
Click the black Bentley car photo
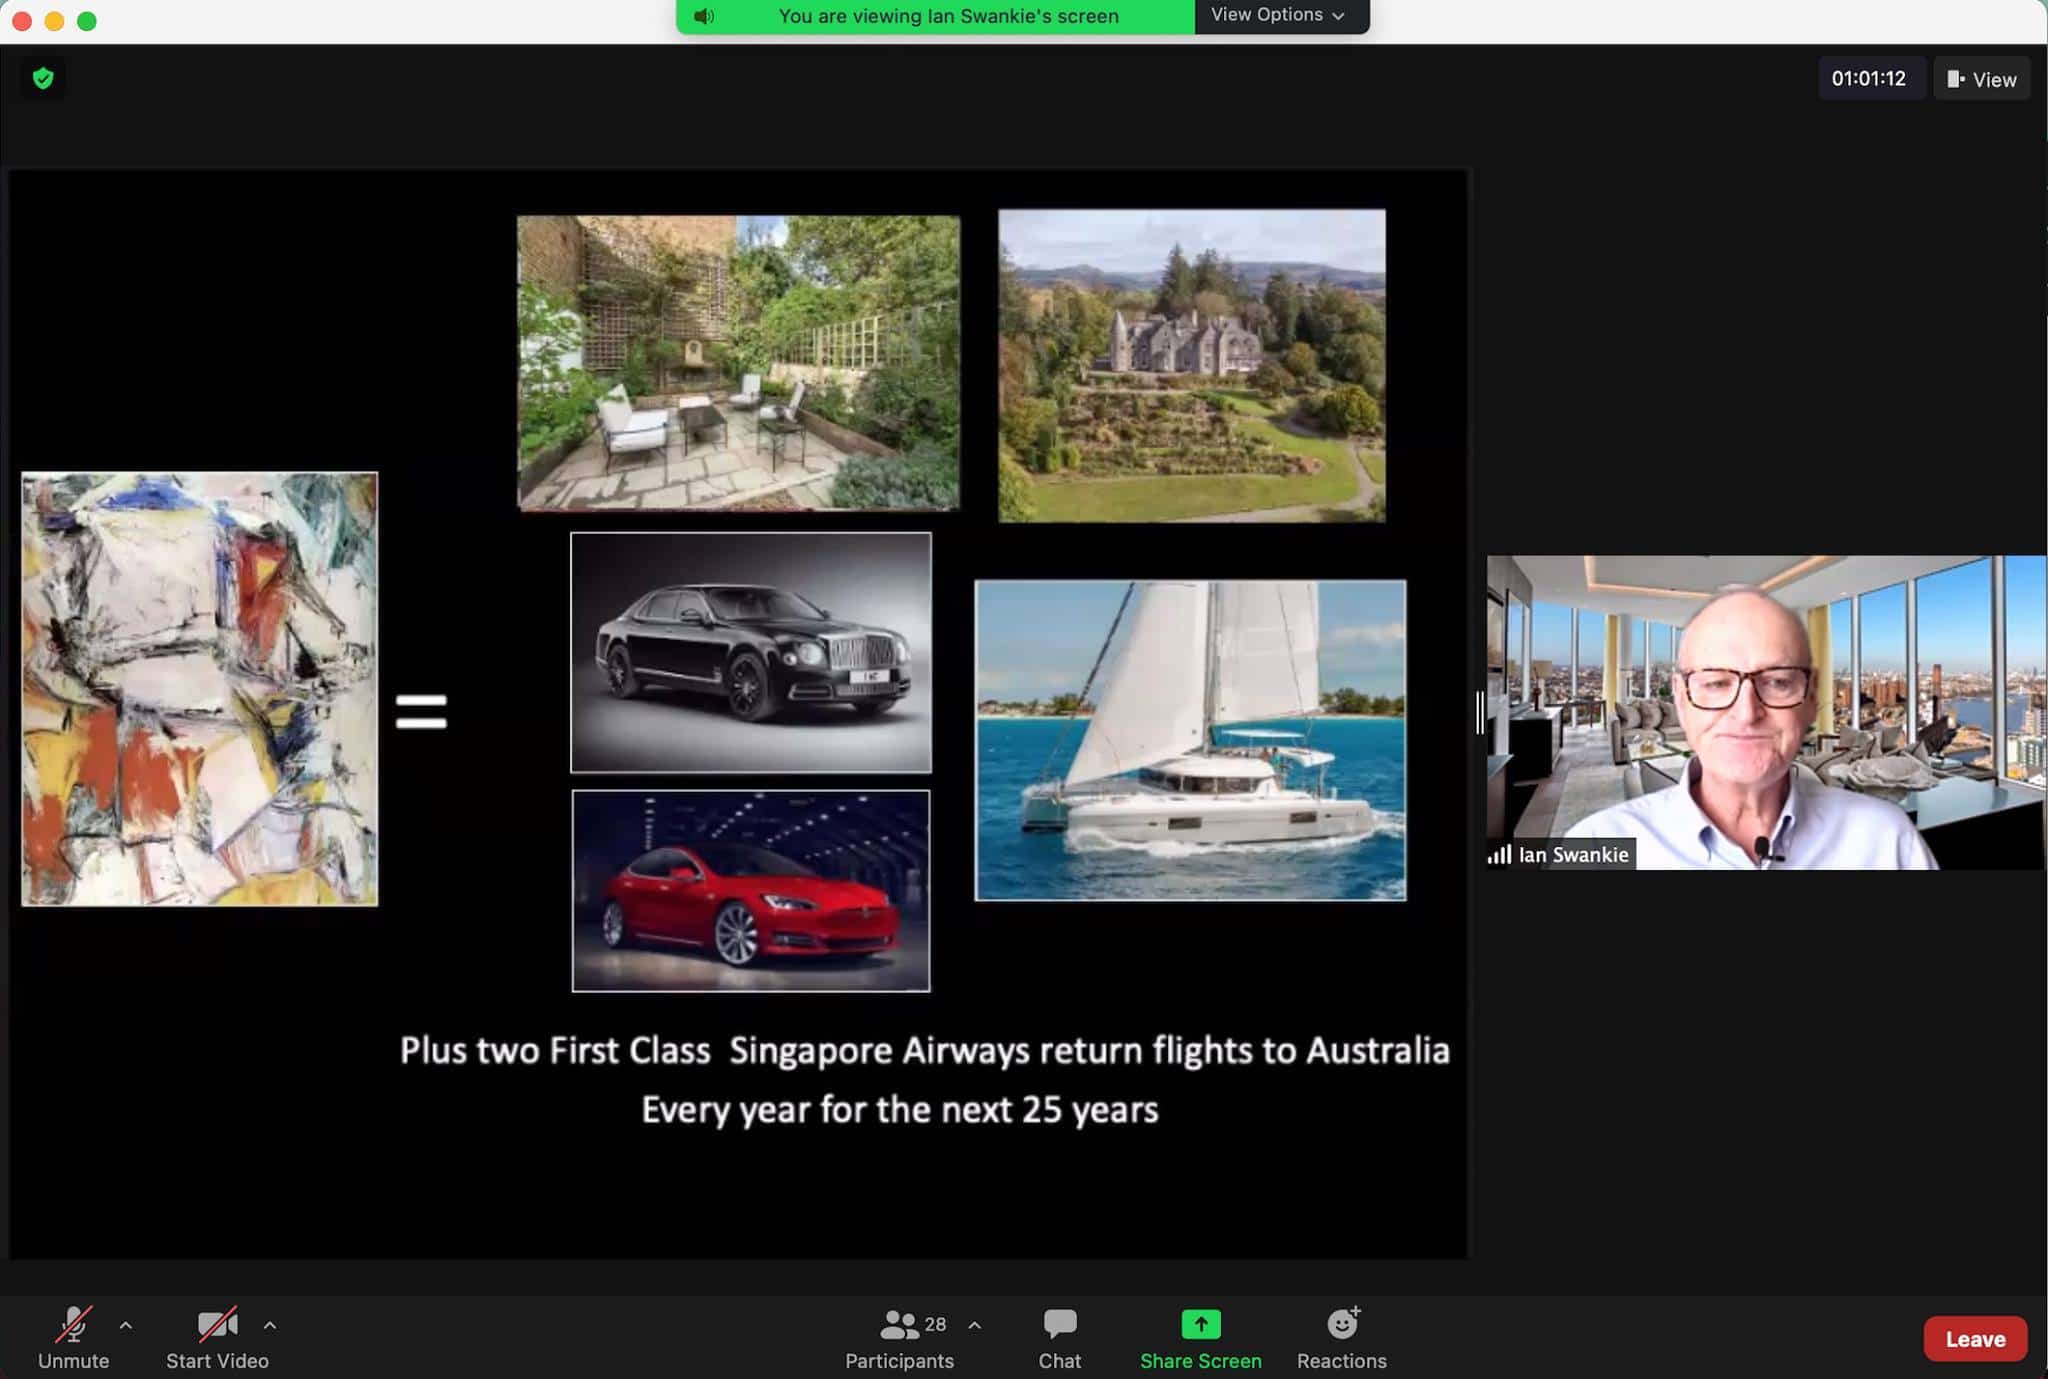pos(751,653)
